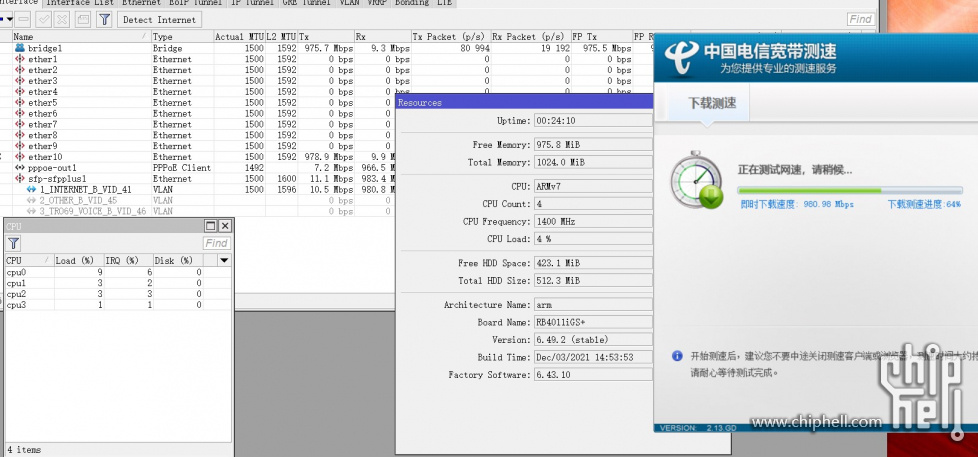Click the sfp-sfpplus1 interface icon
This screenshot has height=457, width=978.
pos(20,179)
